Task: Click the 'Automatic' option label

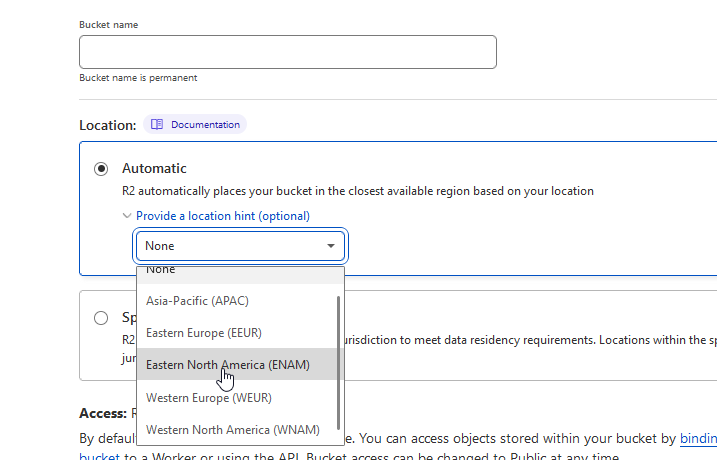Action: pyautogui.click(x=154, y=169)
